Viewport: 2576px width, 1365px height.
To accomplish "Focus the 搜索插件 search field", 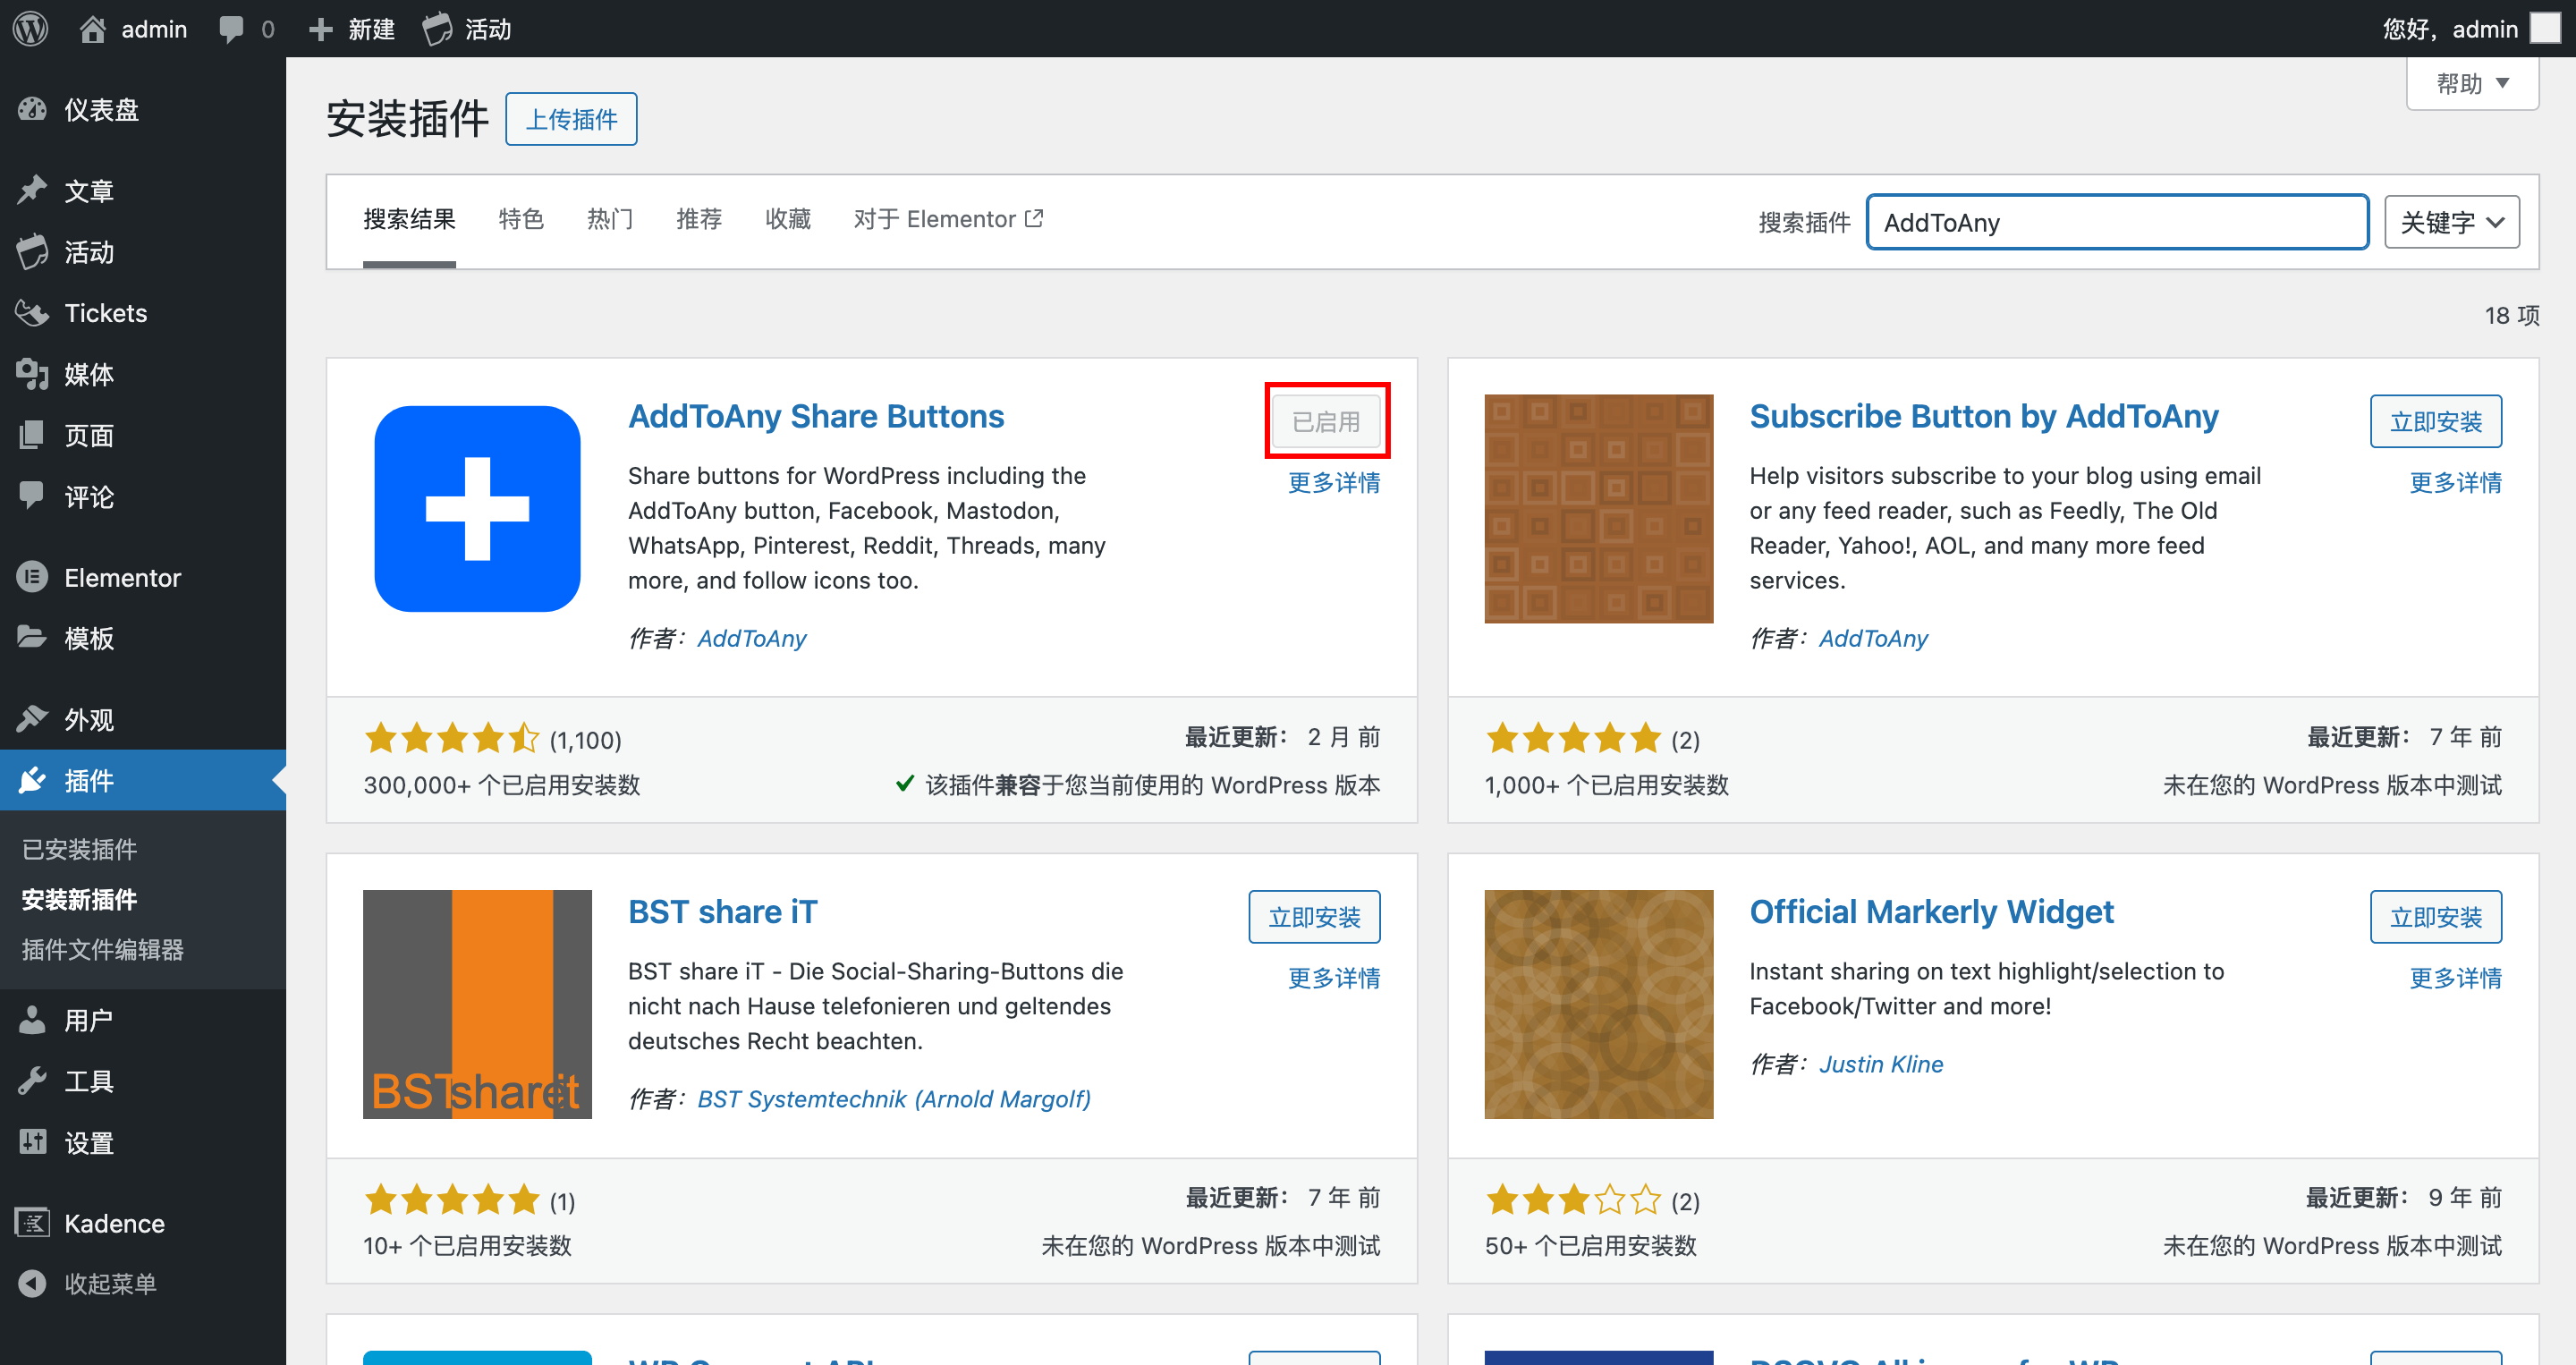I will coord(2117,222).
